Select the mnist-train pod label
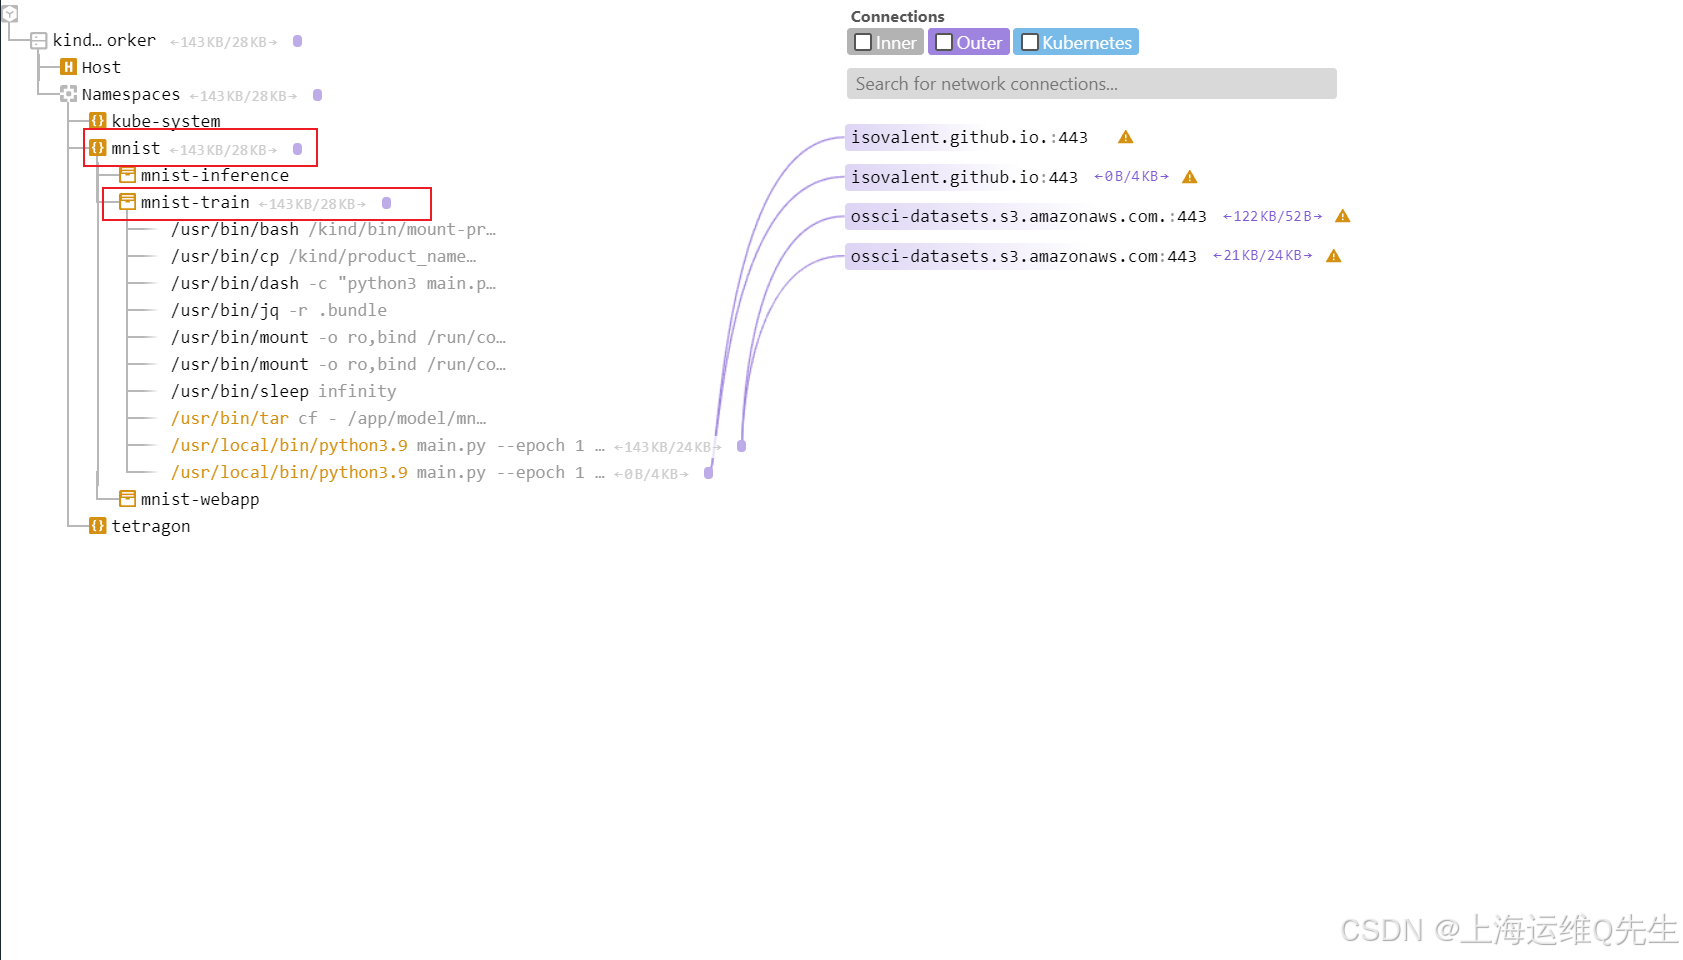 (x=195, y=202)
